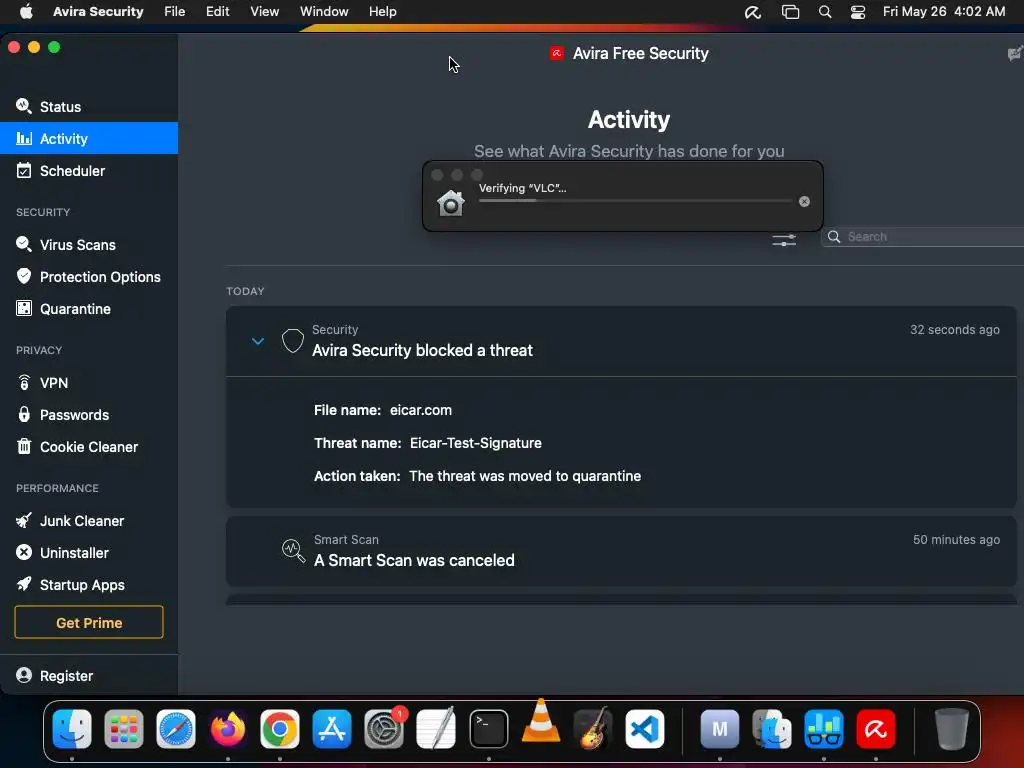
Task: Open Launchpad from the Dock
Action: [123, 729]
